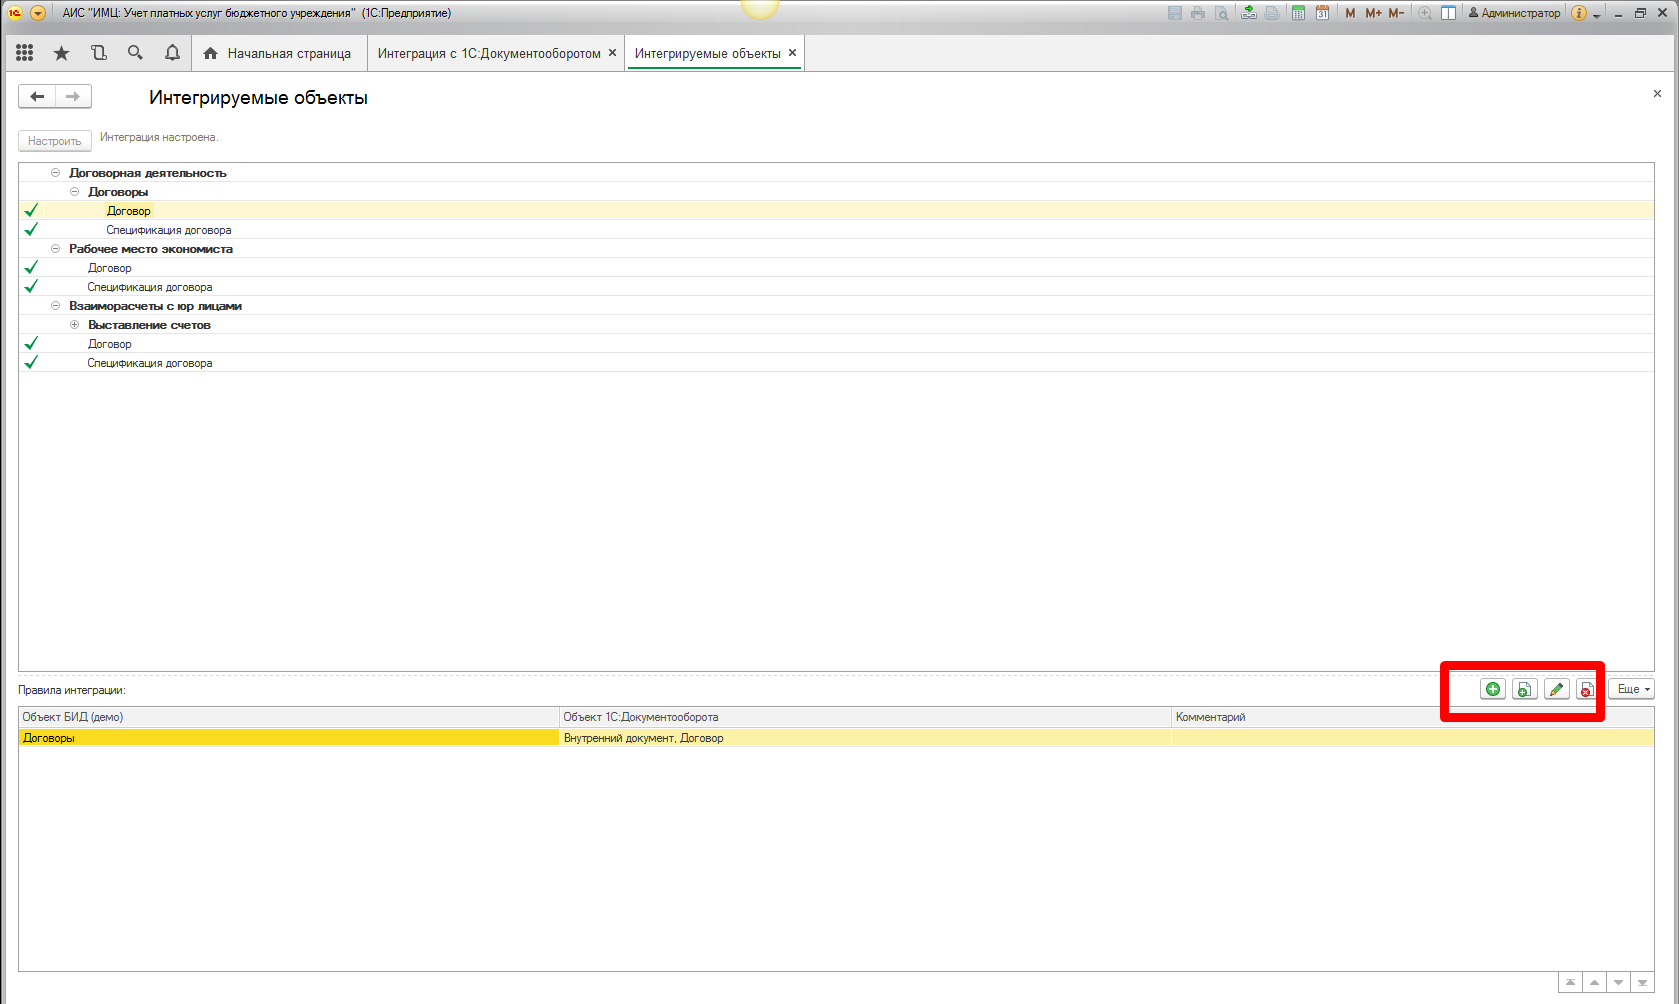Click the pencil edit rule icon
Viewport: 1679px width, 1004px height.
click(x=1556, y=689)
